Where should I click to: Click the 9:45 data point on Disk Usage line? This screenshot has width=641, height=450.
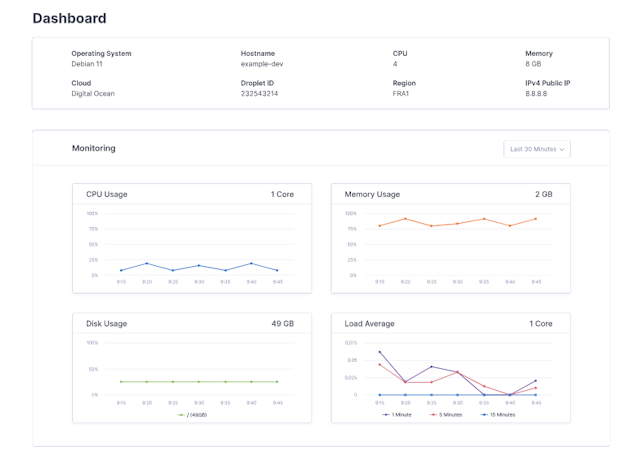point(278,381)
